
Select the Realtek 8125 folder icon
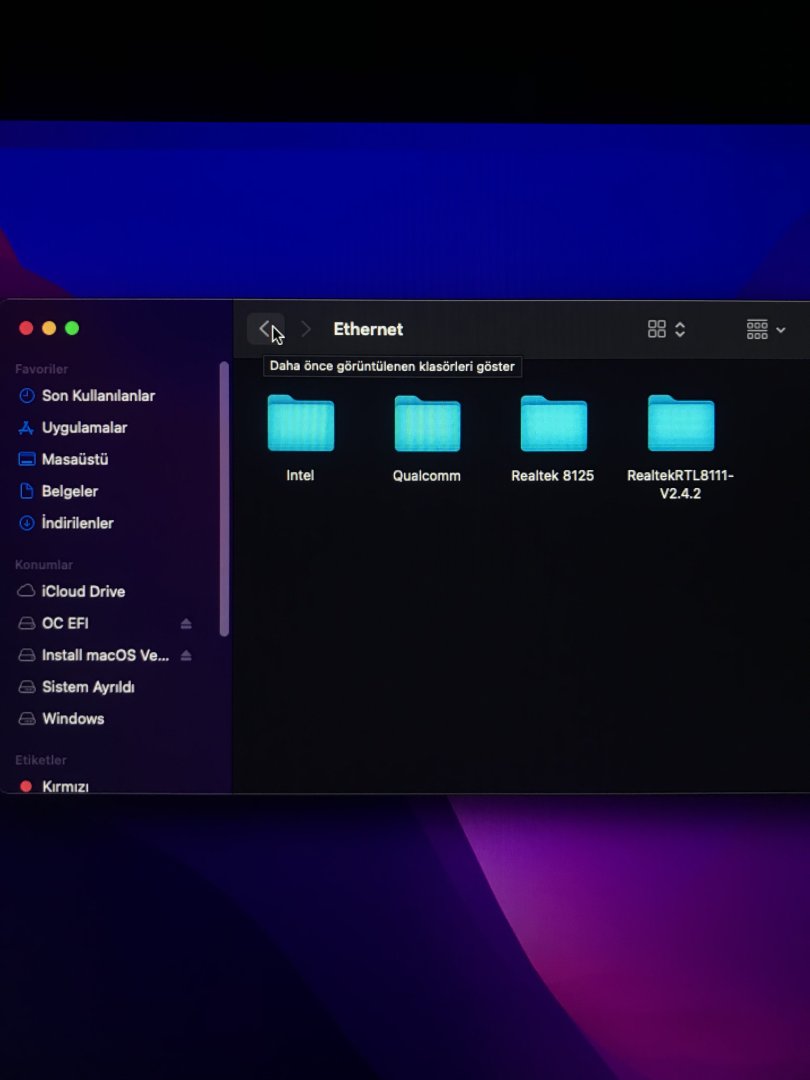click(554, 423)
